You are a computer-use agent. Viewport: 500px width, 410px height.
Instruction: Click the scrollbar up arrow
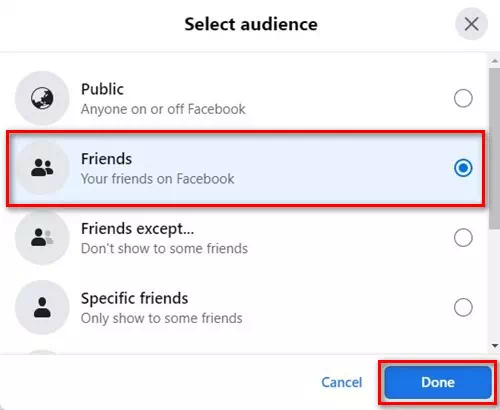pos(495,61)
